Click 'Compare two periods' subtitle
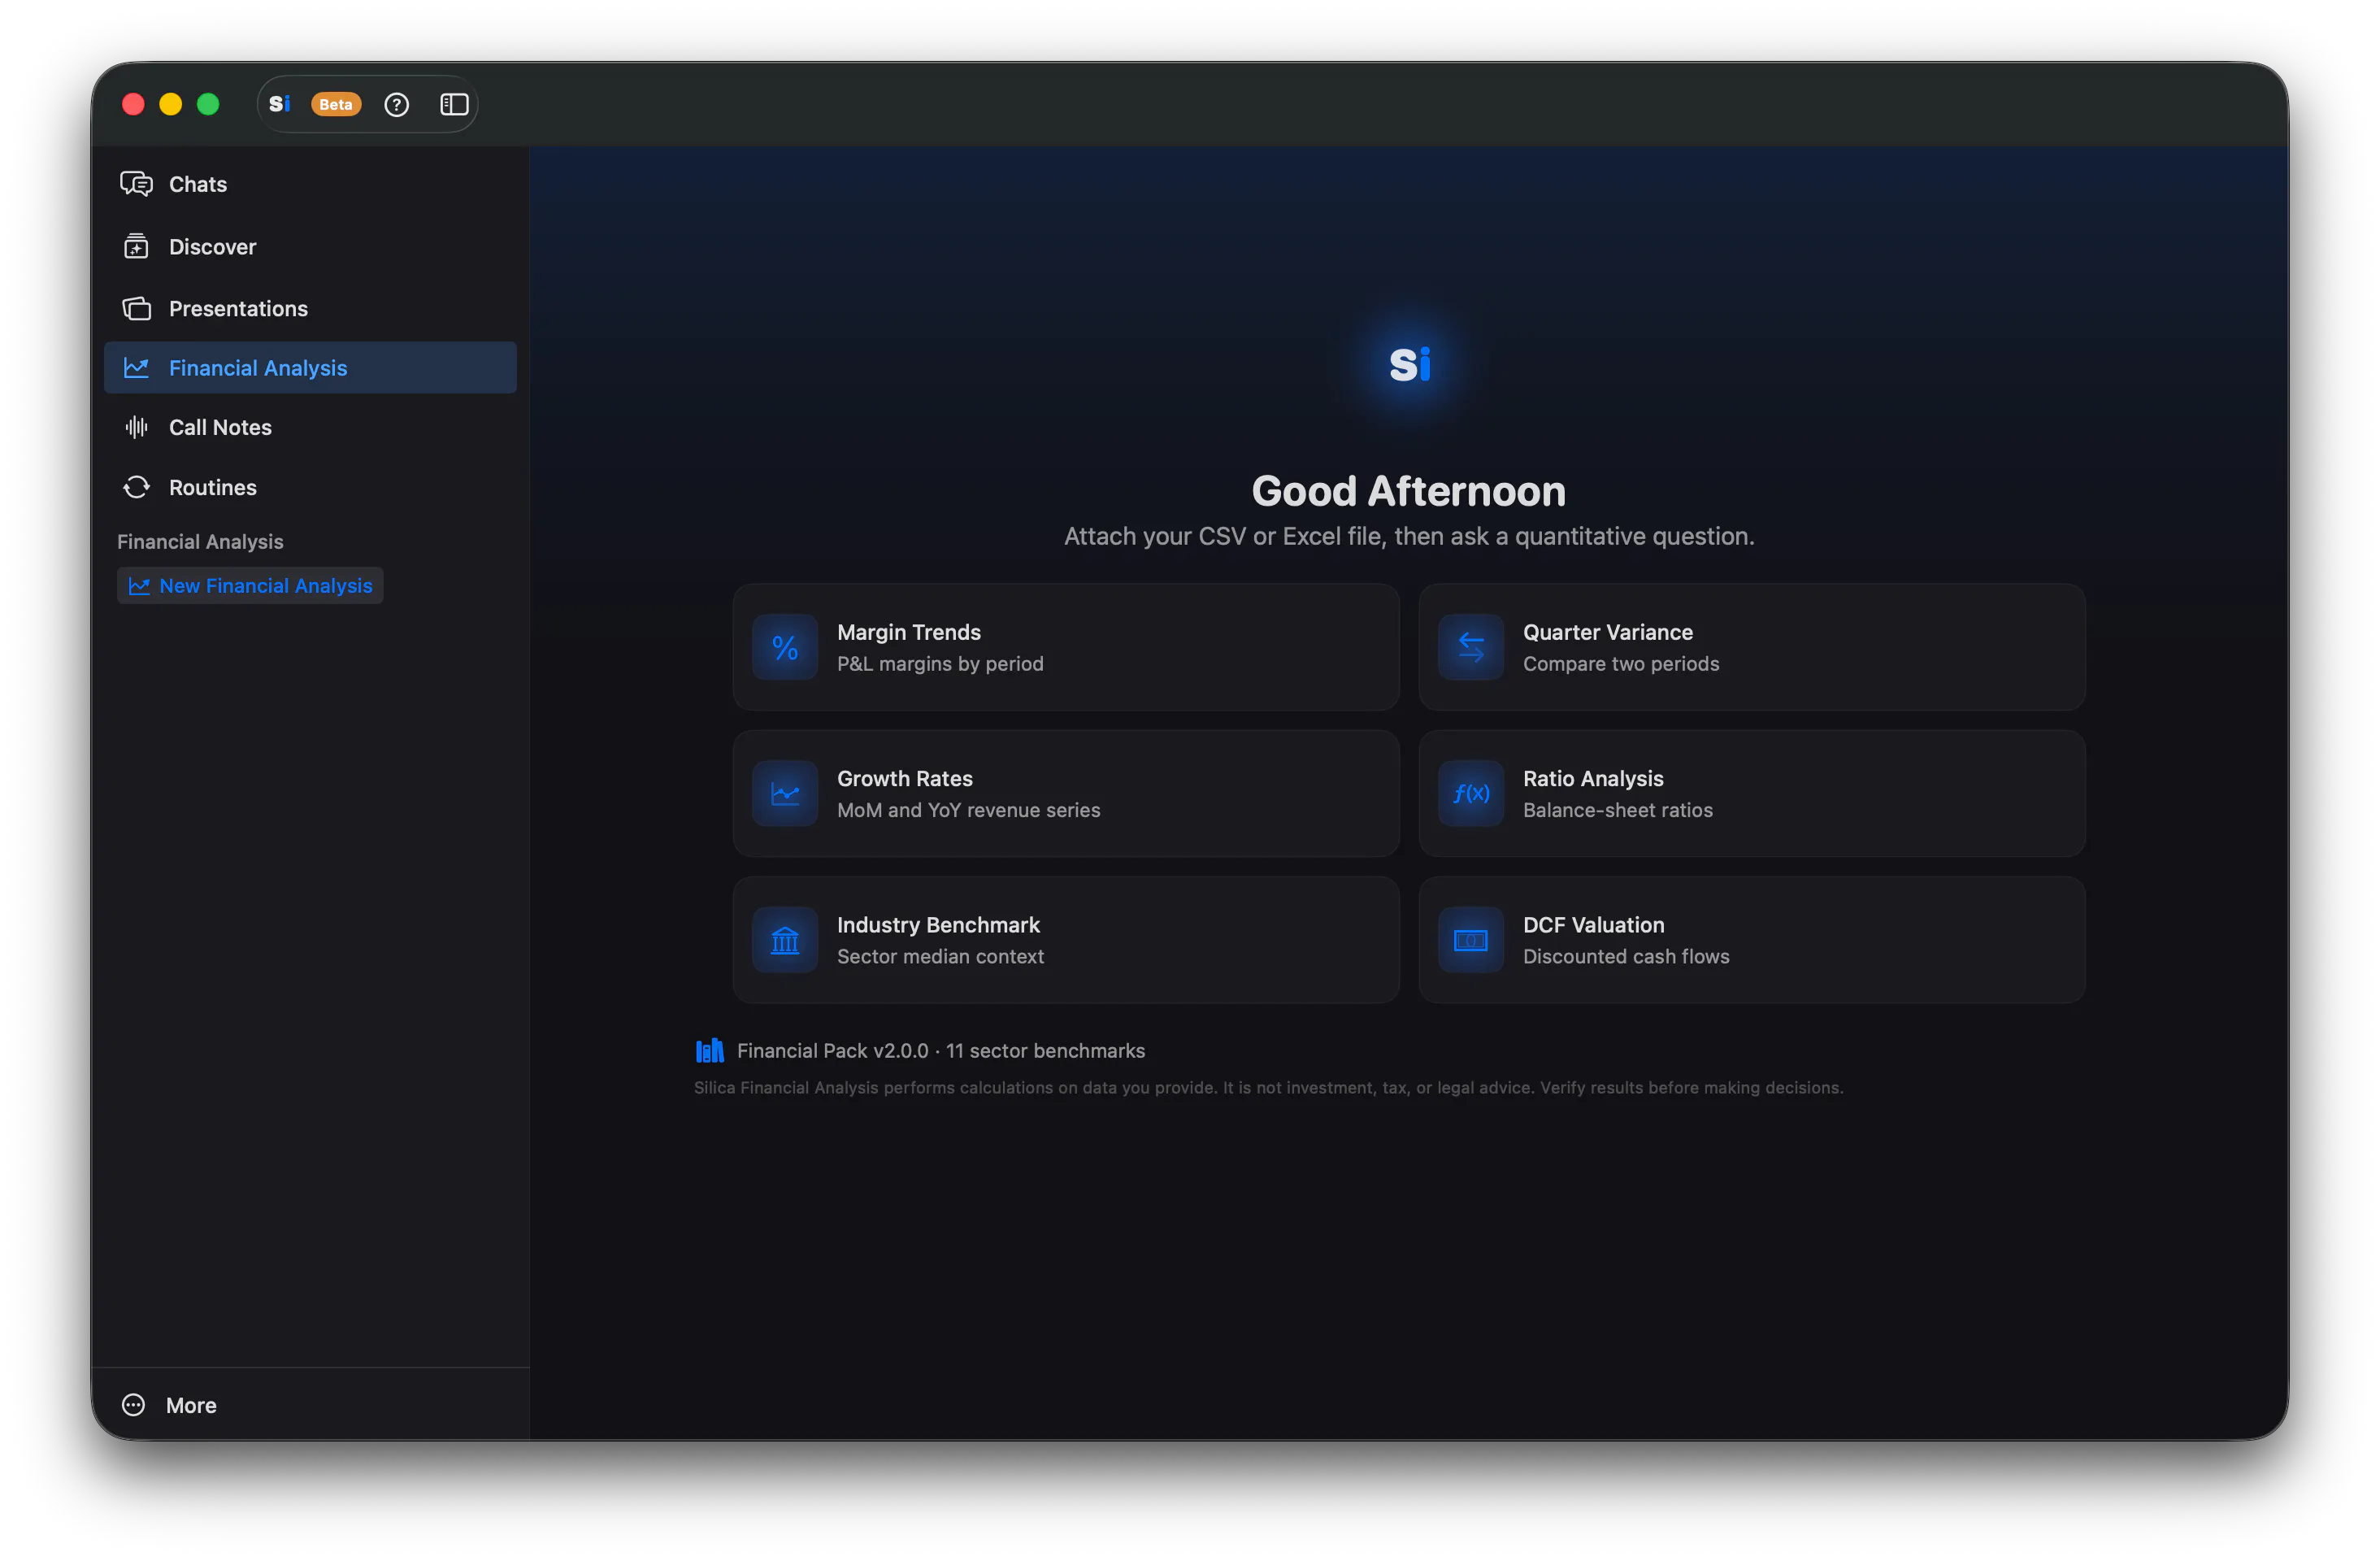Screen dimensions: 2380x1561 click(1621, 664)
